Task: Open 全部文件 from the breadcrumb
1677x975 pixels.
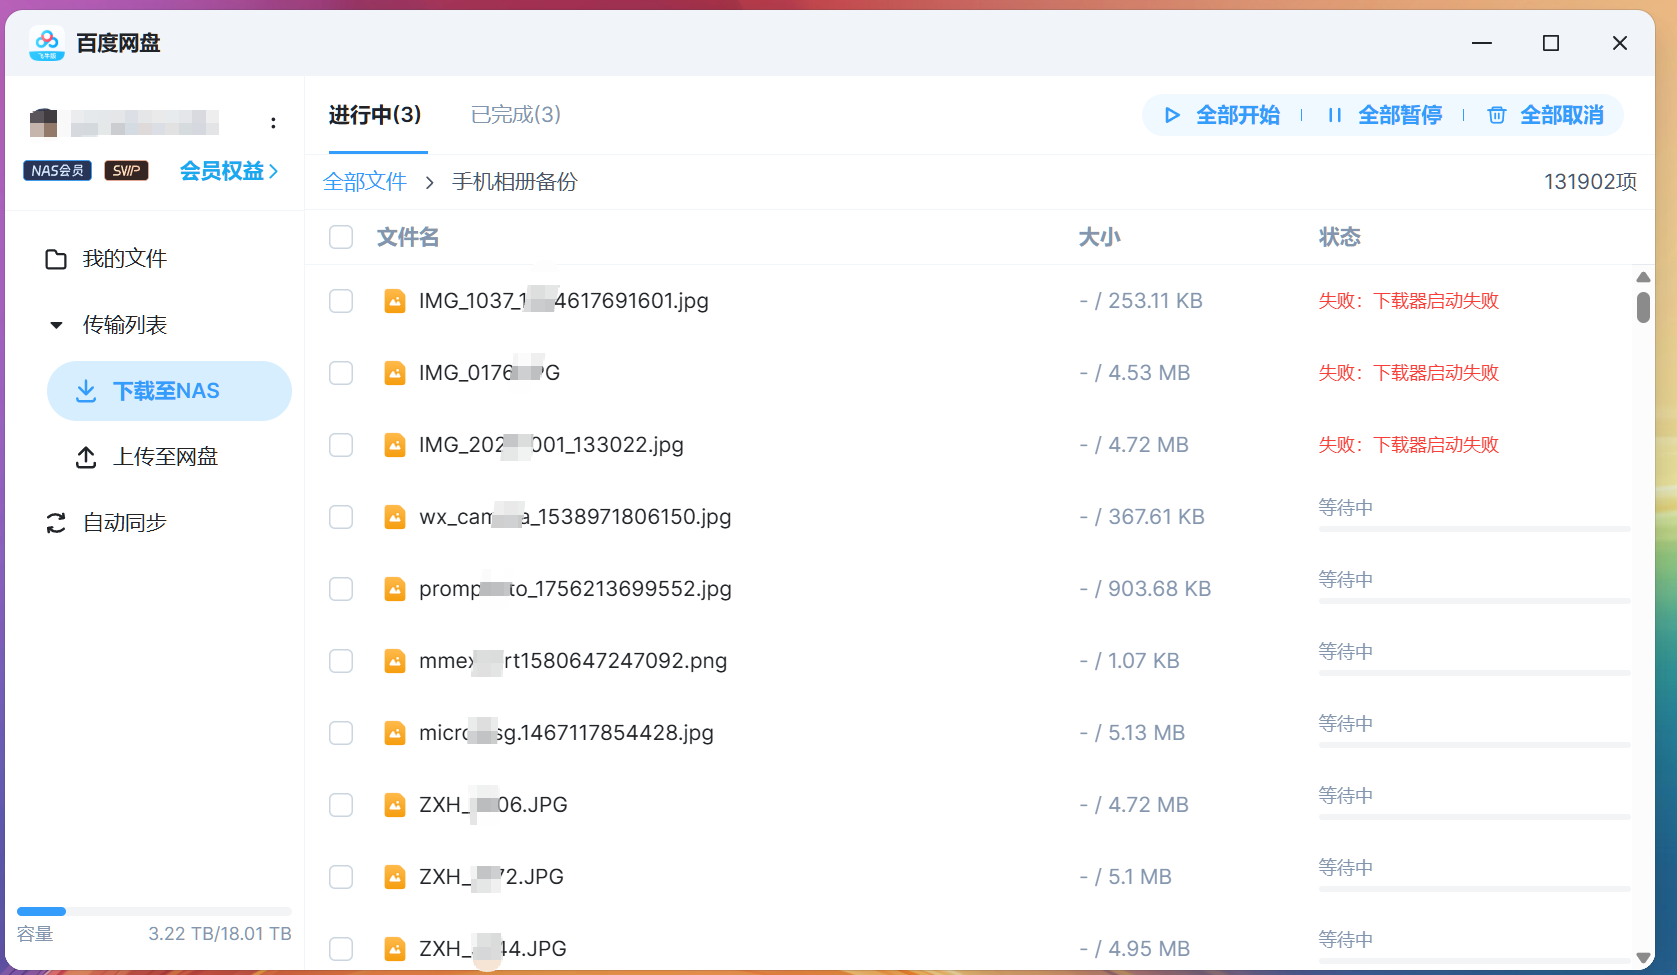Action: point(365,182)
